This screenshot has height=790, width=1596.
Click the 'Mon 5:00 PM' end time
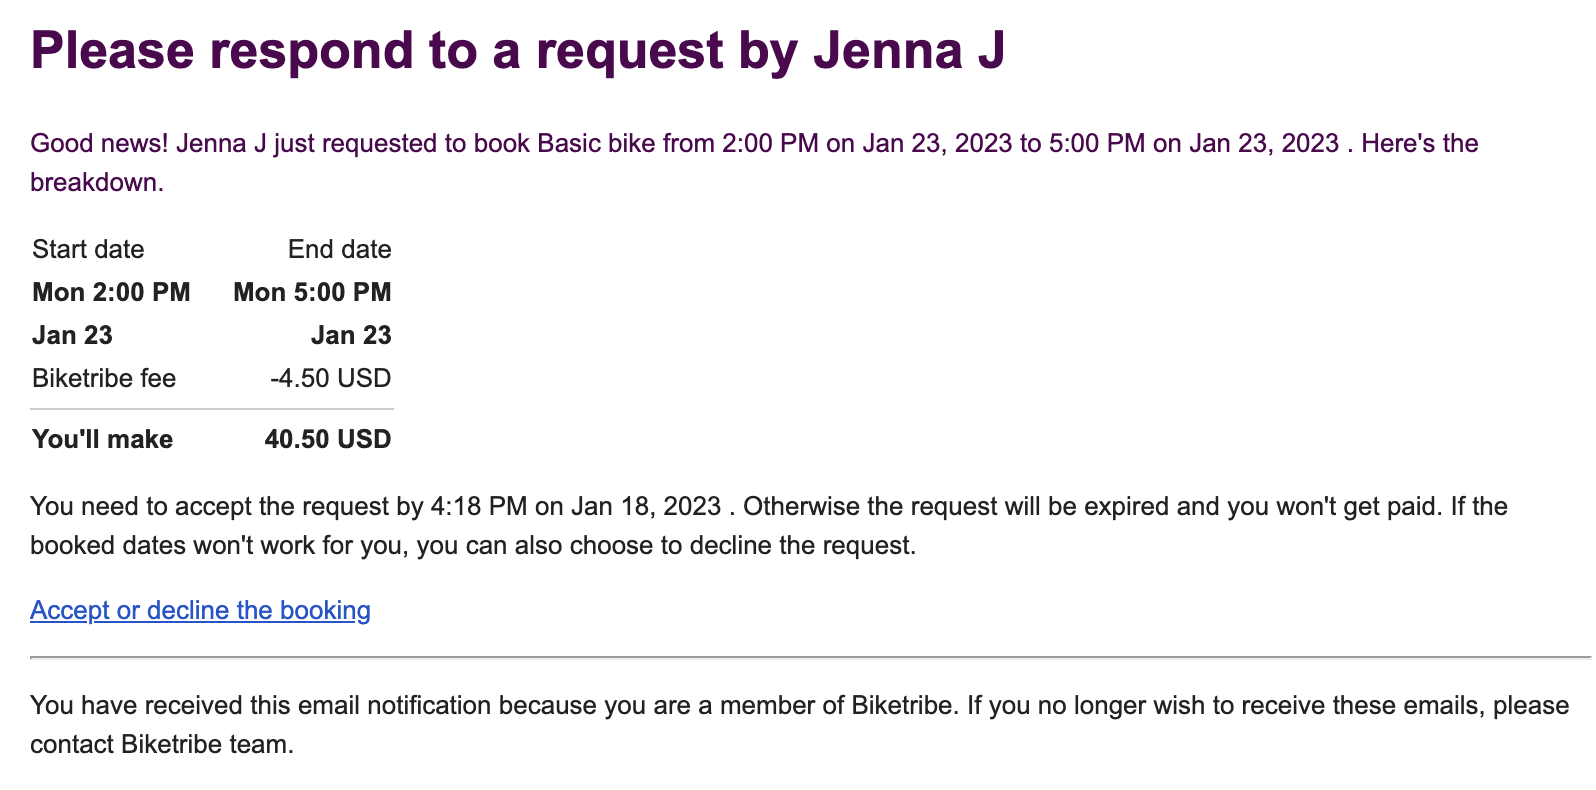pyautogui.click(x=312, y=292)
